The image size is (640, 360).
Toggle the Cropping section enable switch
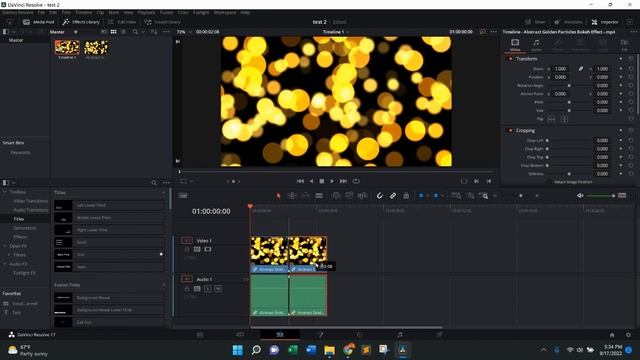(x=510, y=131)
